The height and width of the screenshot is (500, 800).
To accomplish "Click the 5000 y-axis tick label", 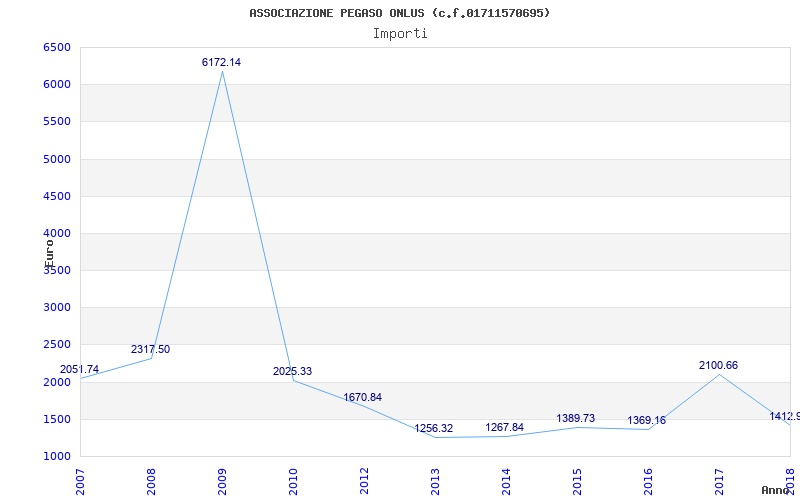I will point(57,159).
